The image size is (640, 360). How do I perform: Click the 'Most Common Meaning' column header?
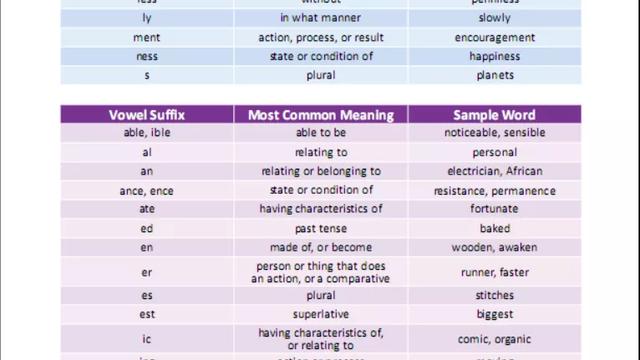point(321,115)
